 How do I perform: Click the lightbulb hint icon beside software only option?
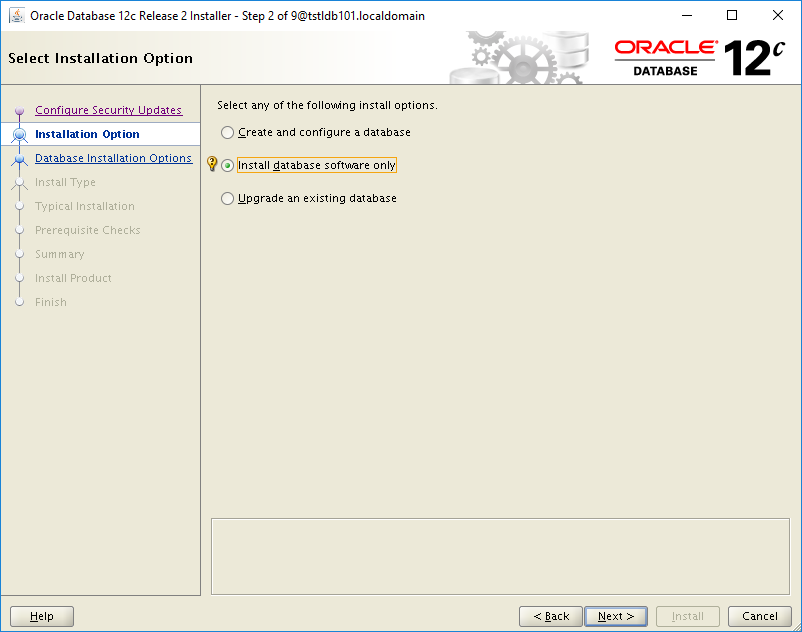click(212, 164)
